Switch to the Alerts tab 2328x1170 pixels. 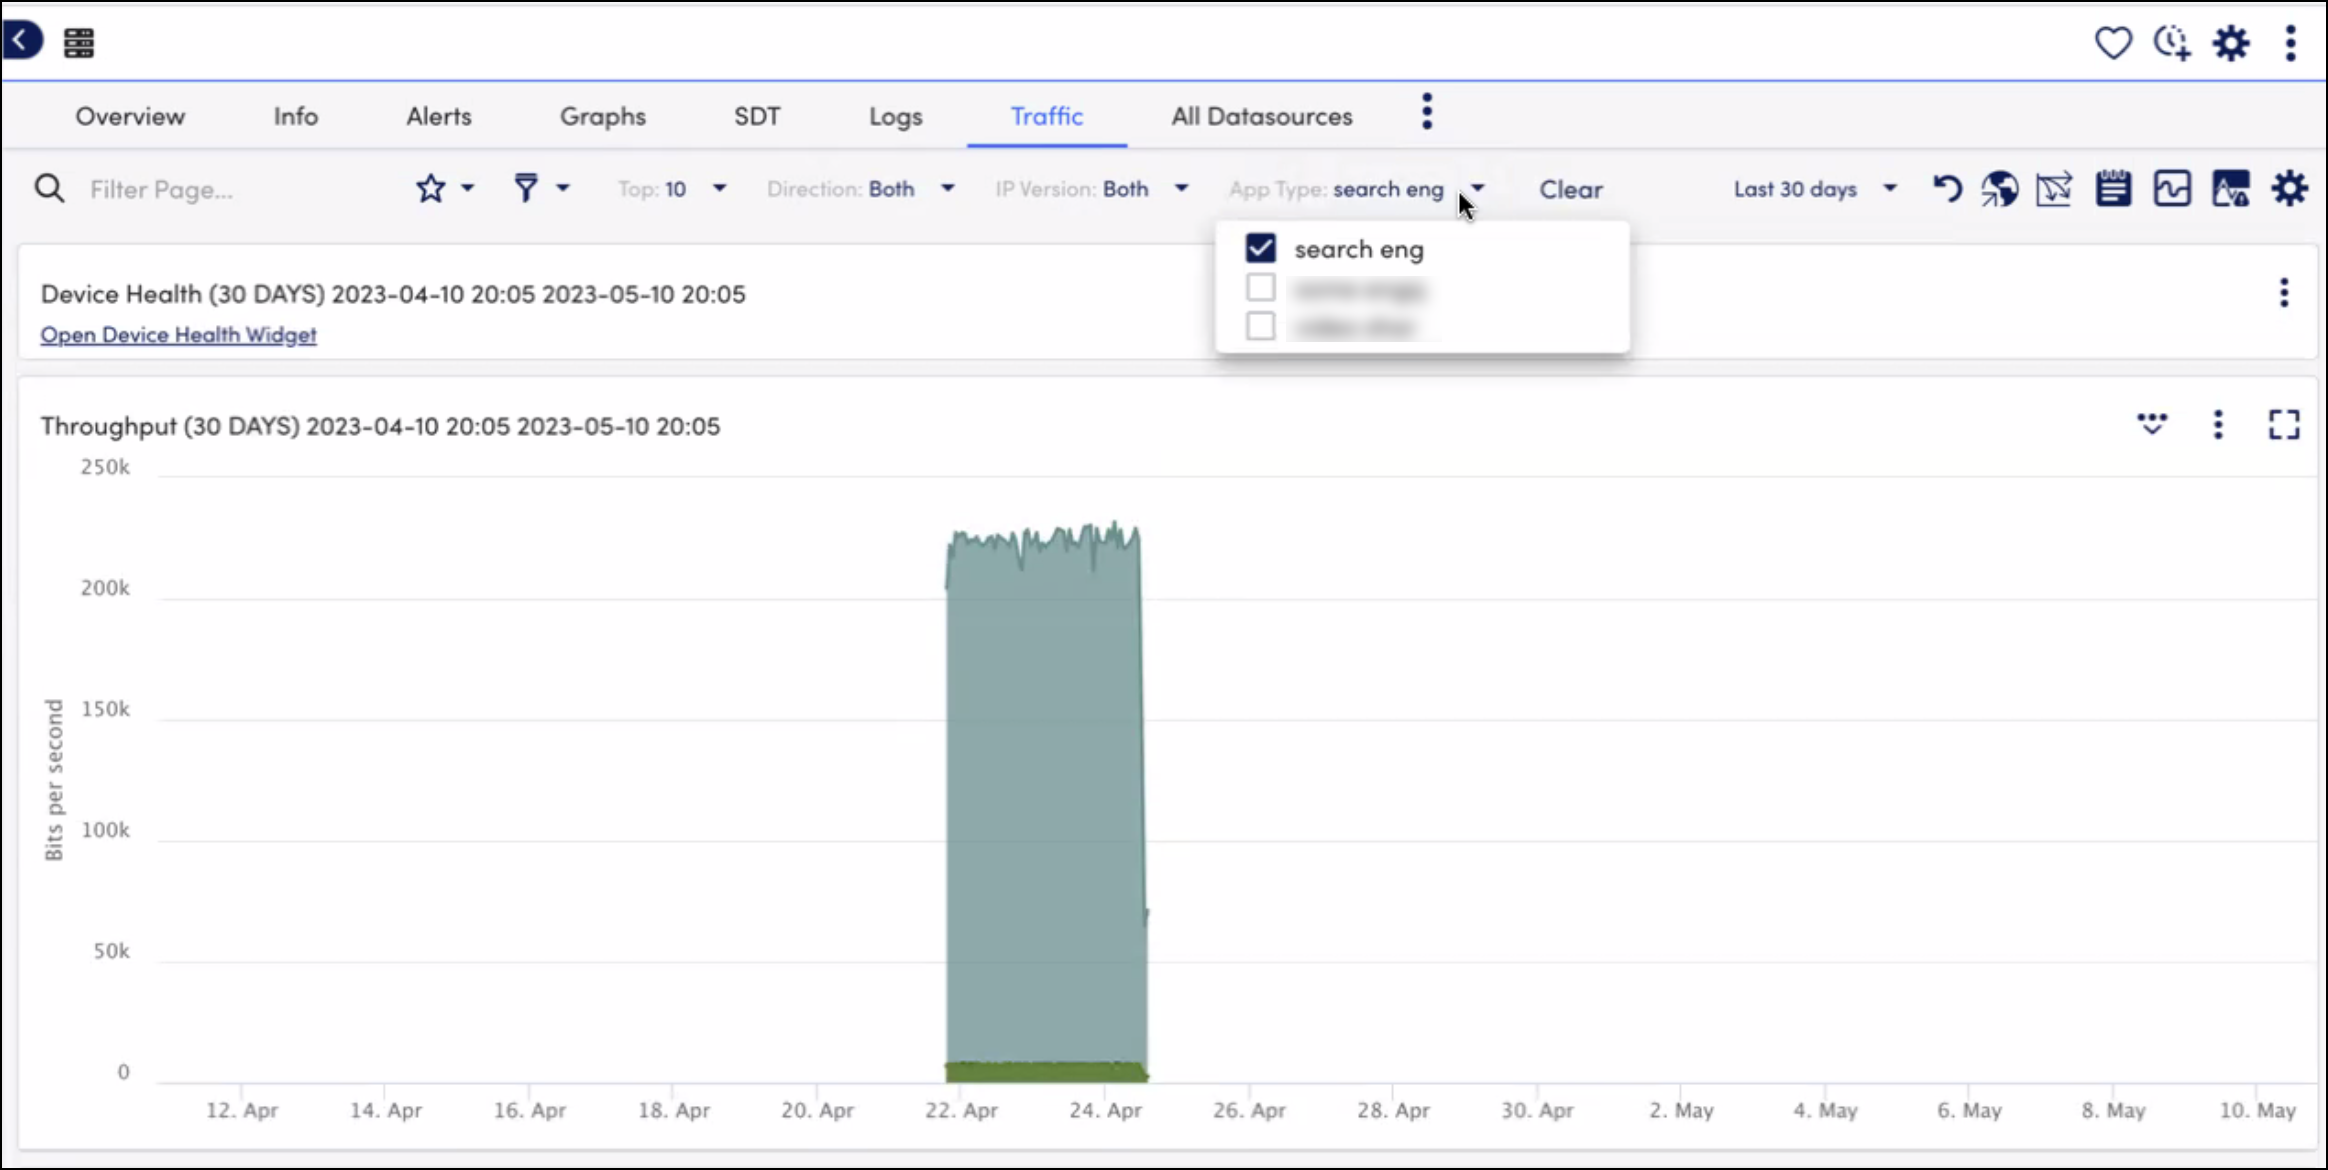point(439,116)
